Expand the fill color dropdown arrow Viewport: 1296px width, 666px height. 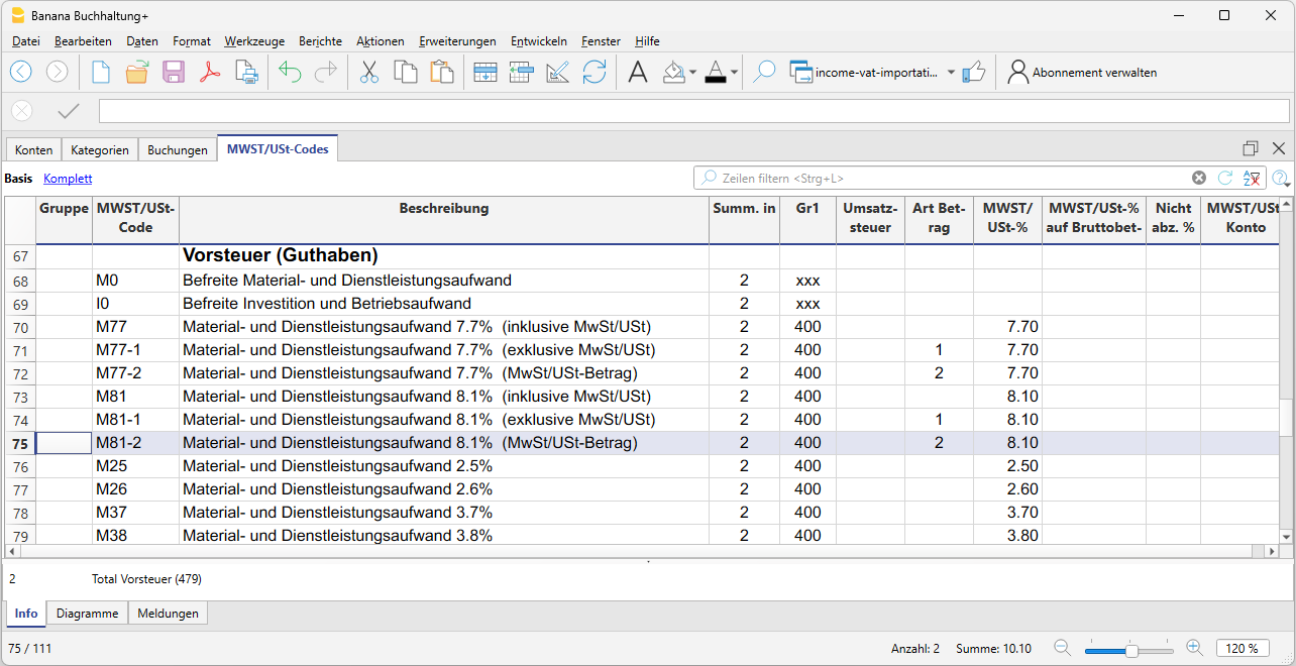(693, 73)
